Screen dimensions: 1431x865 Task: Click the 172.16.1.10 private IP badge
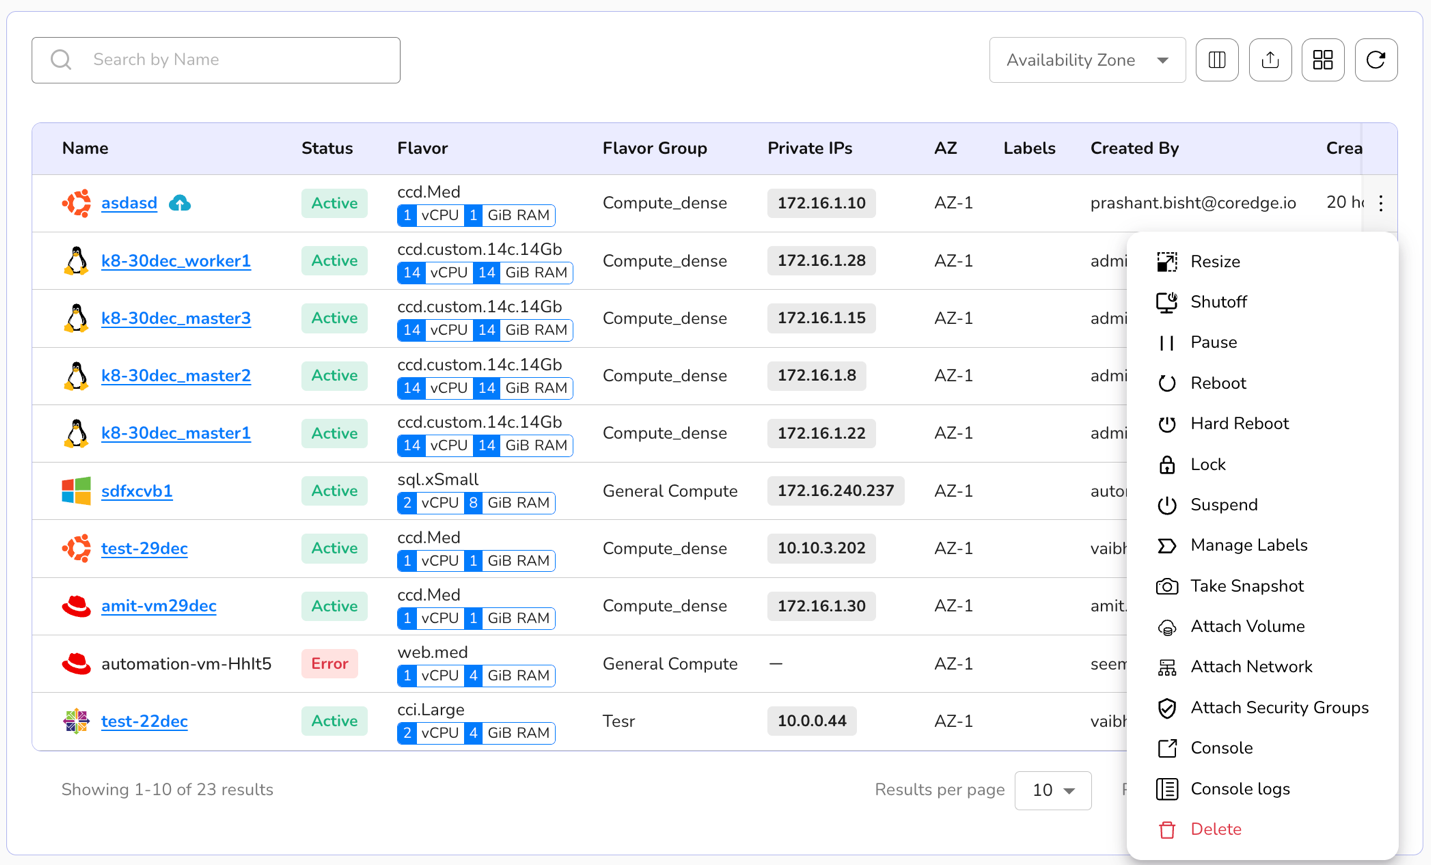tap(821, 203)
